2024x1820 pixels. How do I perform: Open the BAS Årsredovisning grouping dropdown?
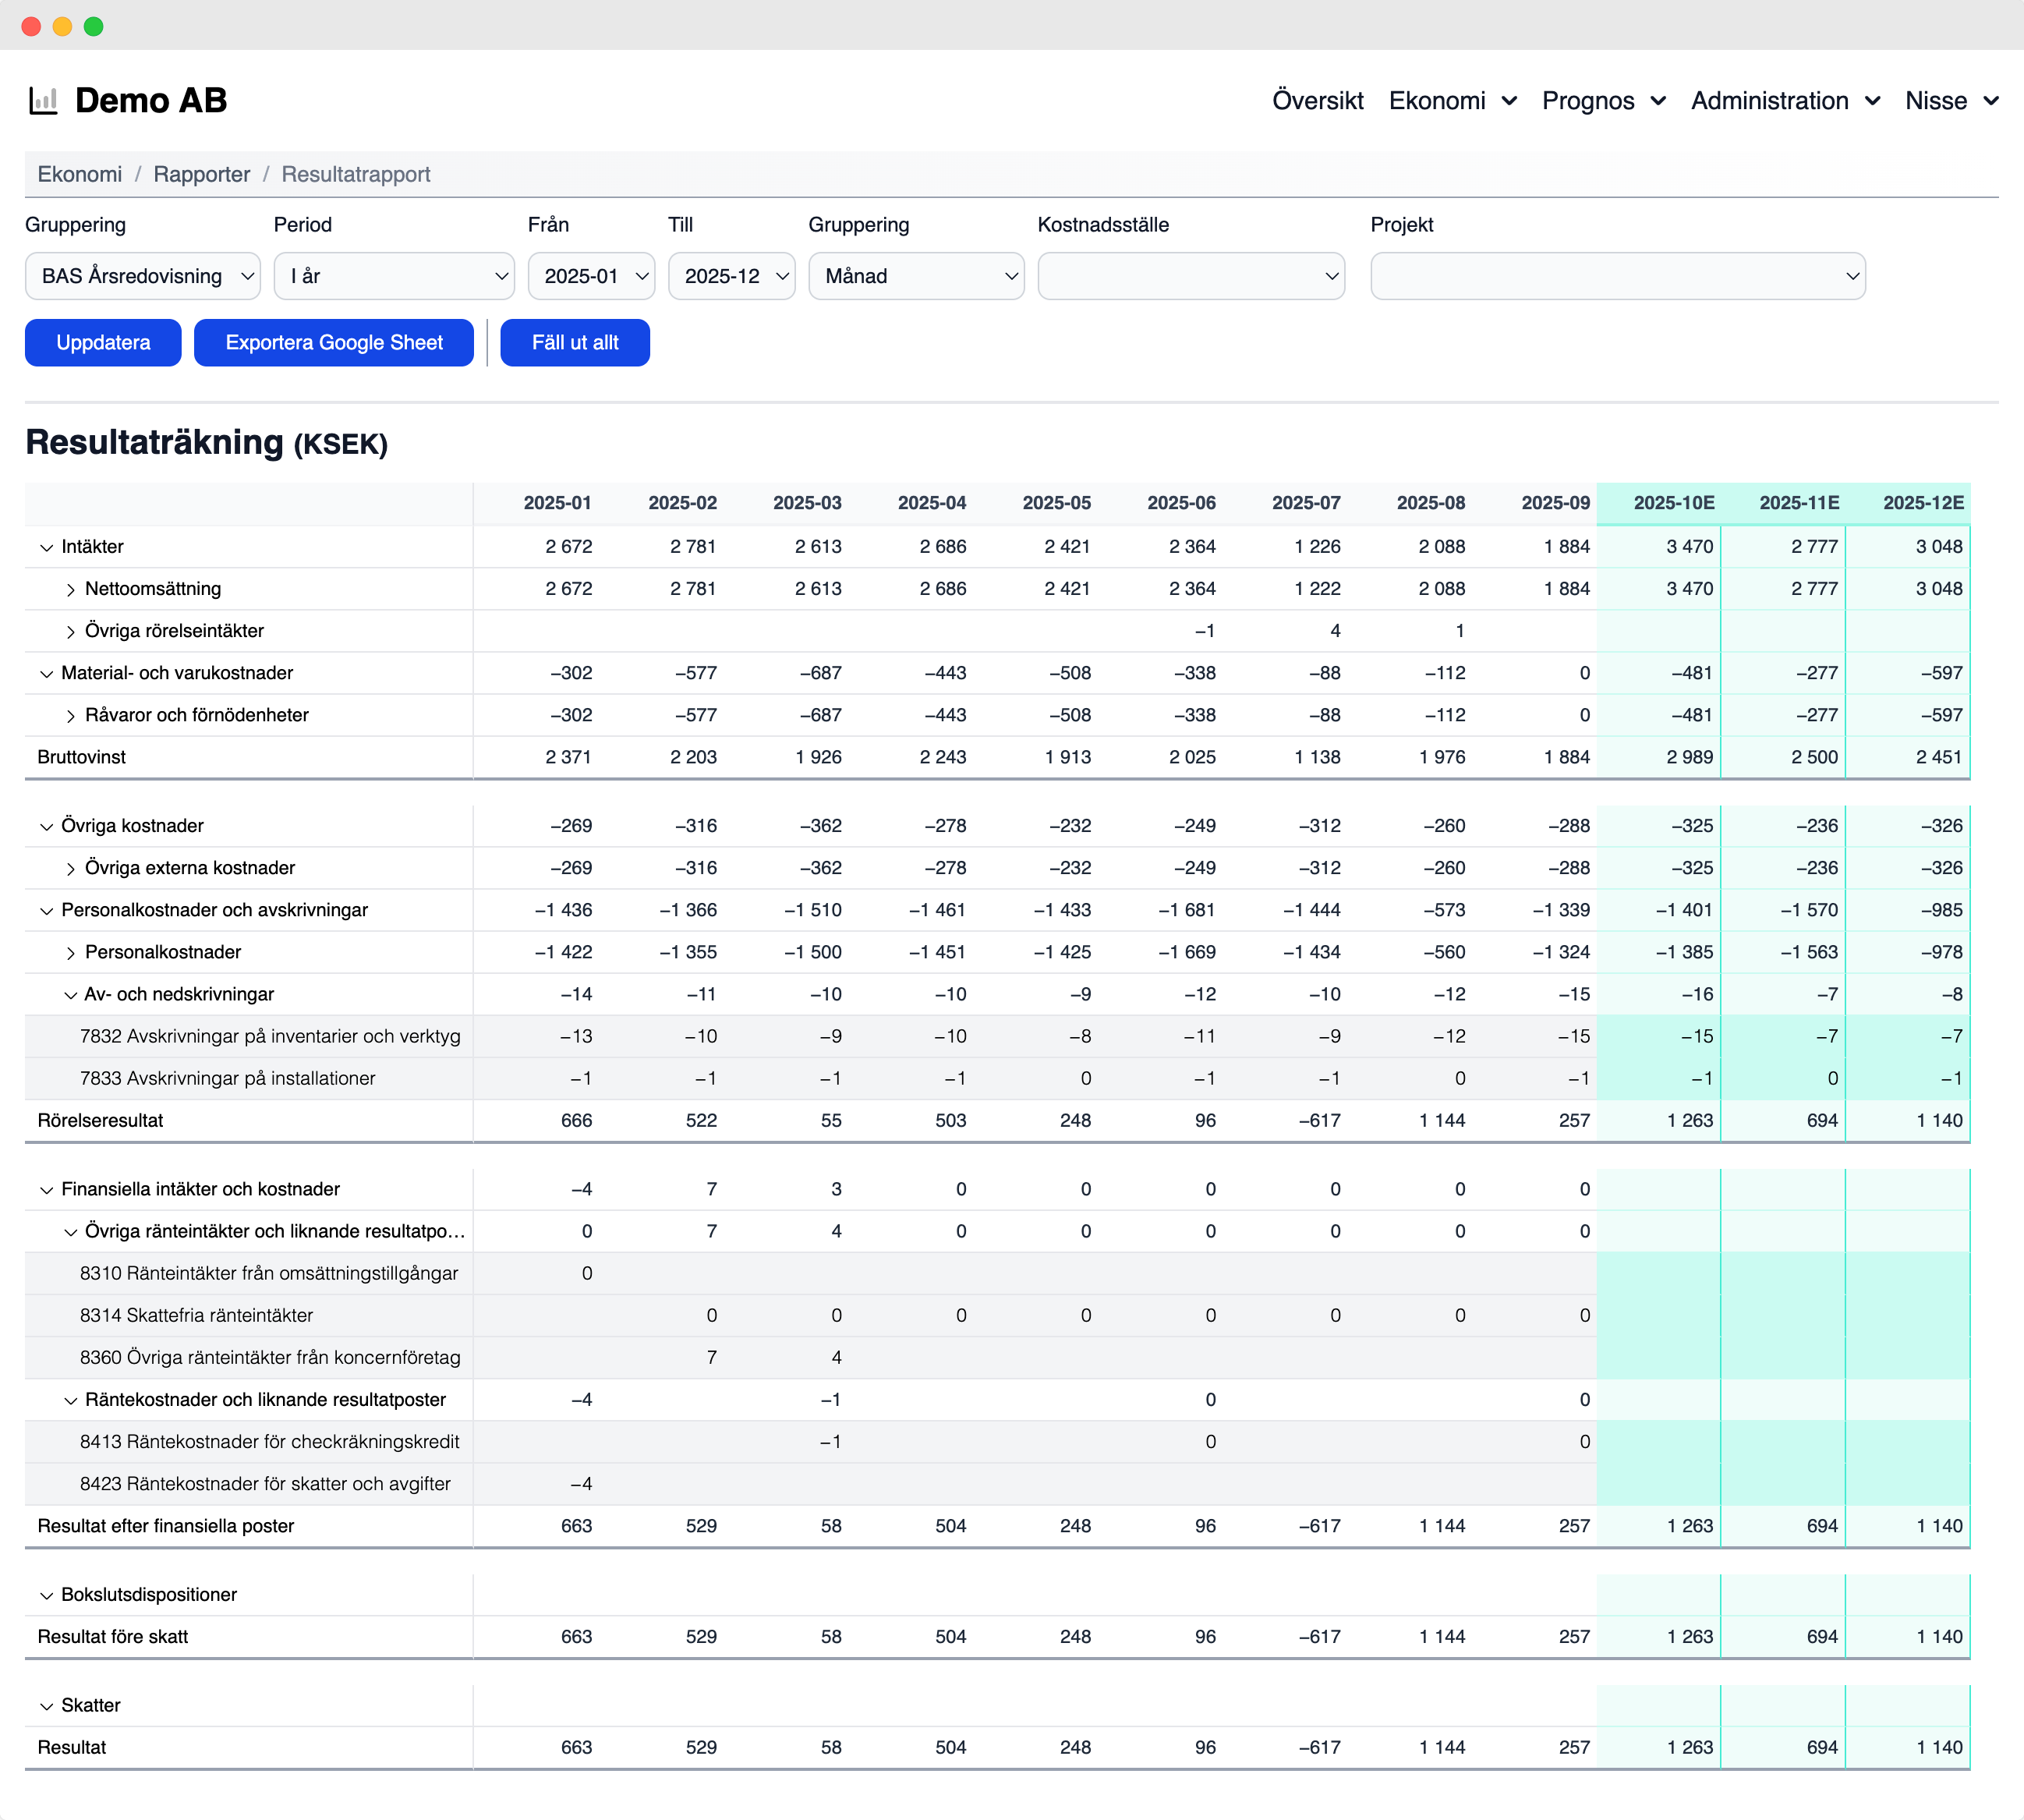click(x=142, y=276)
